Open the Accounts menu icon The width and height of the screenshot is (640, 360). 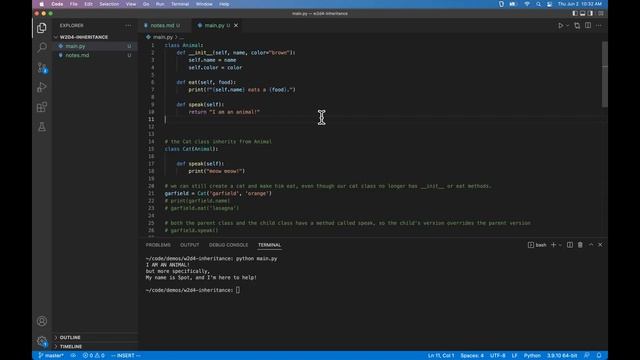click(42, 321)
